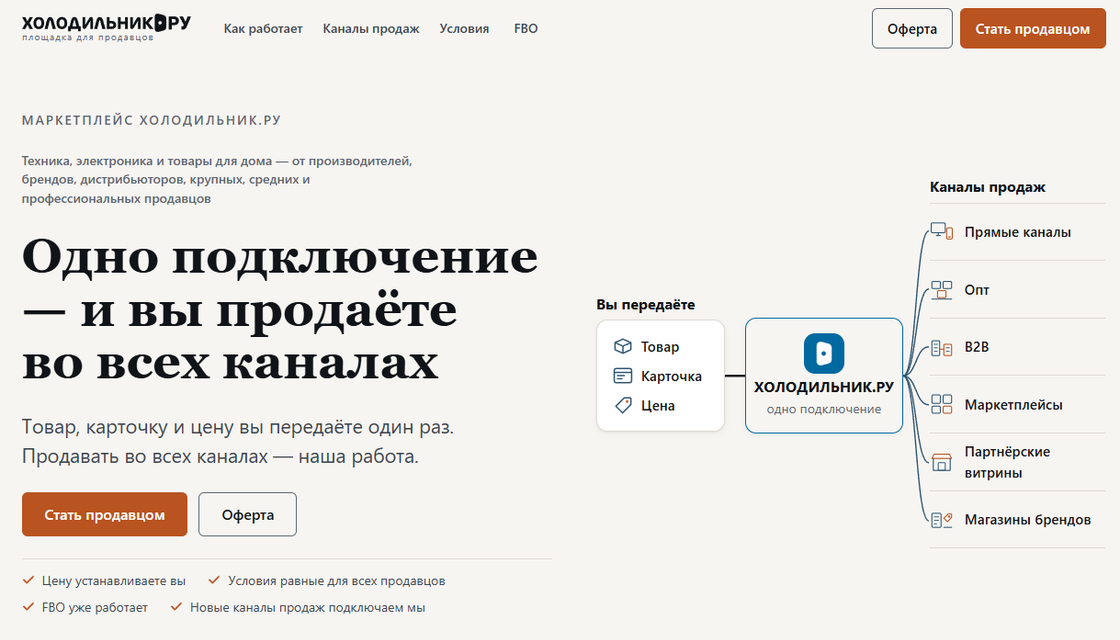Click the blue Холодильник.ру center logo icon
This screenshot has height=640, width=1120.
coord(824,354)
